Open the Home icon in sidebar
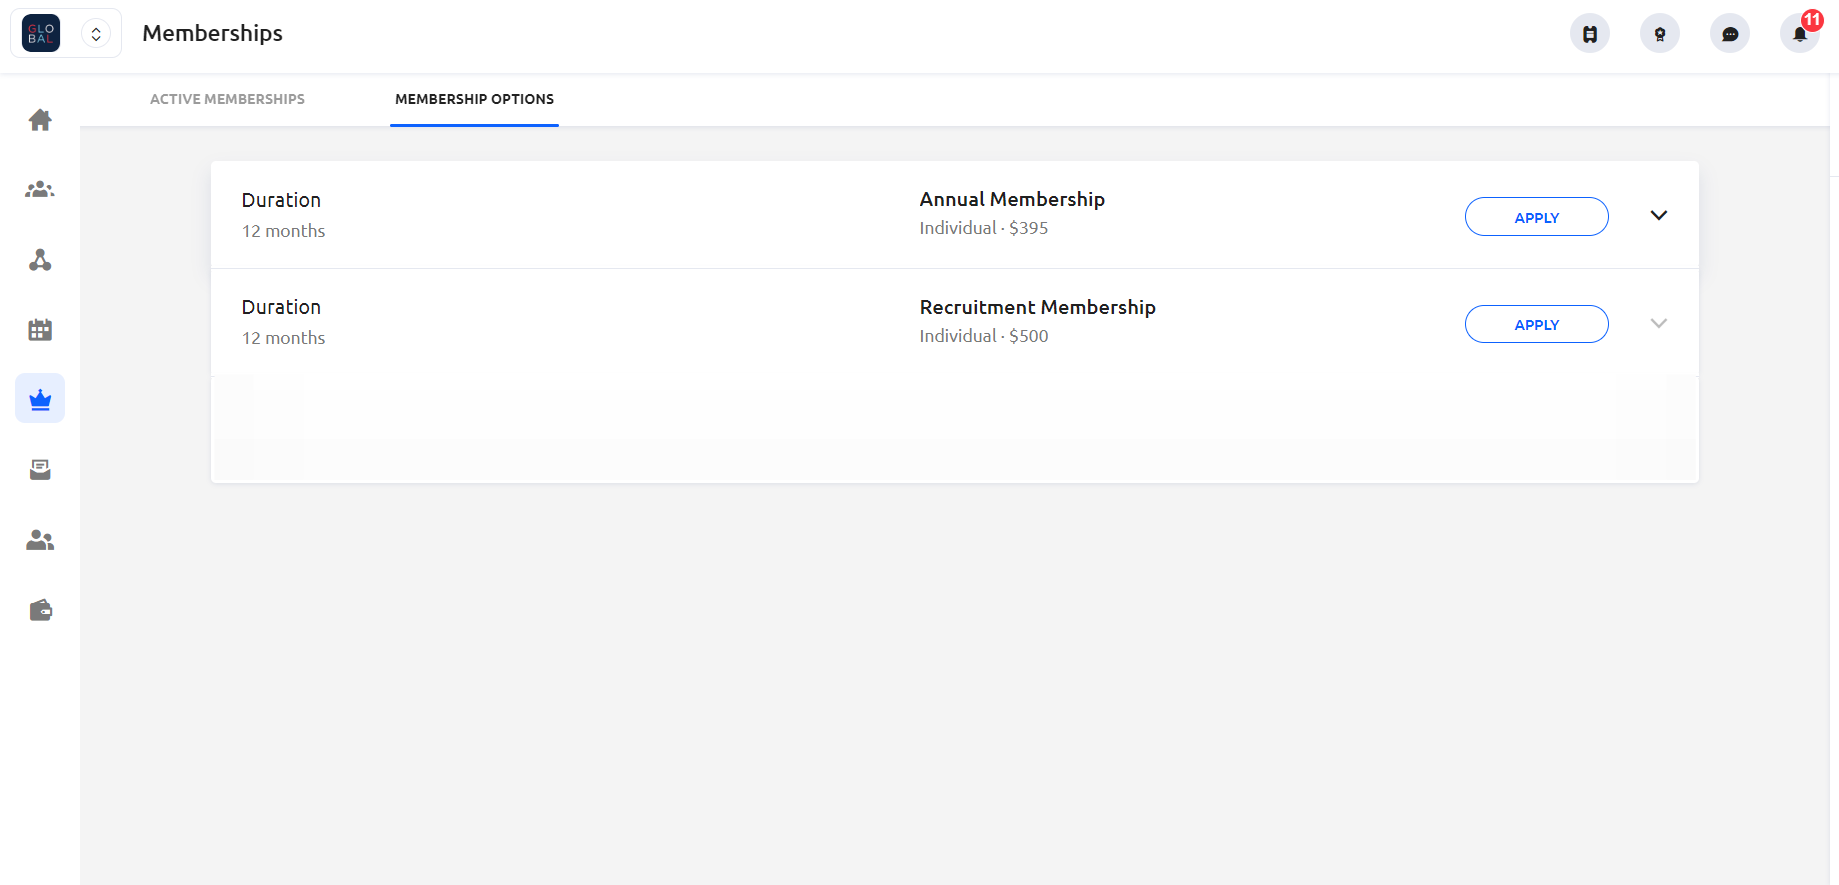The width and height of the screenshot is (1839, 885). click(x=40, y=120)
